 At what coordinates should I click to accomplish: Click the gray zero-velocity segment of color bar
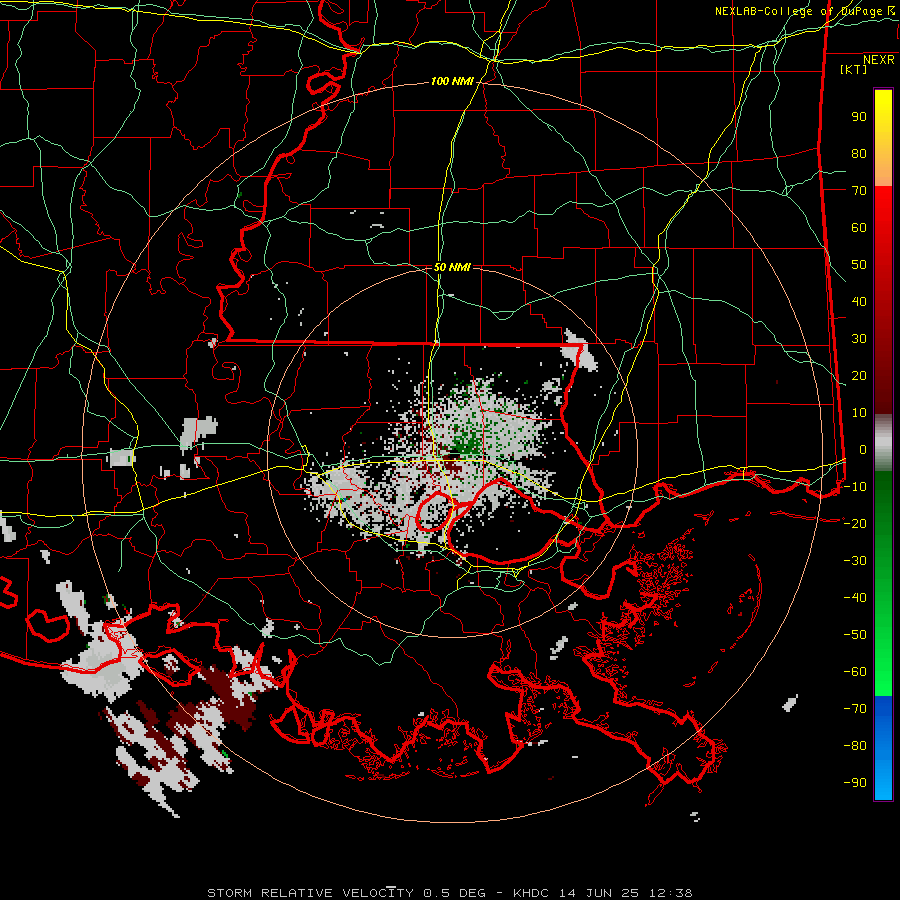(x=883, y=443)
